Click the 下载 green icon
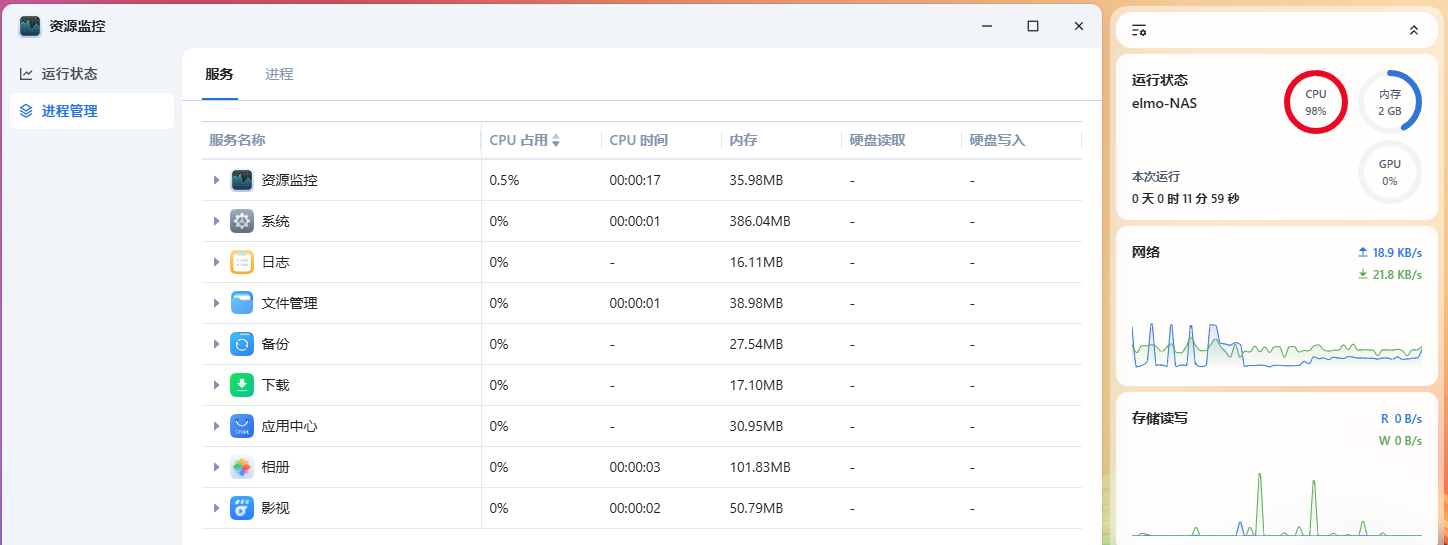Image resolution: width=1448 pixels, height=545 pixels. click(x=242, y=385)
